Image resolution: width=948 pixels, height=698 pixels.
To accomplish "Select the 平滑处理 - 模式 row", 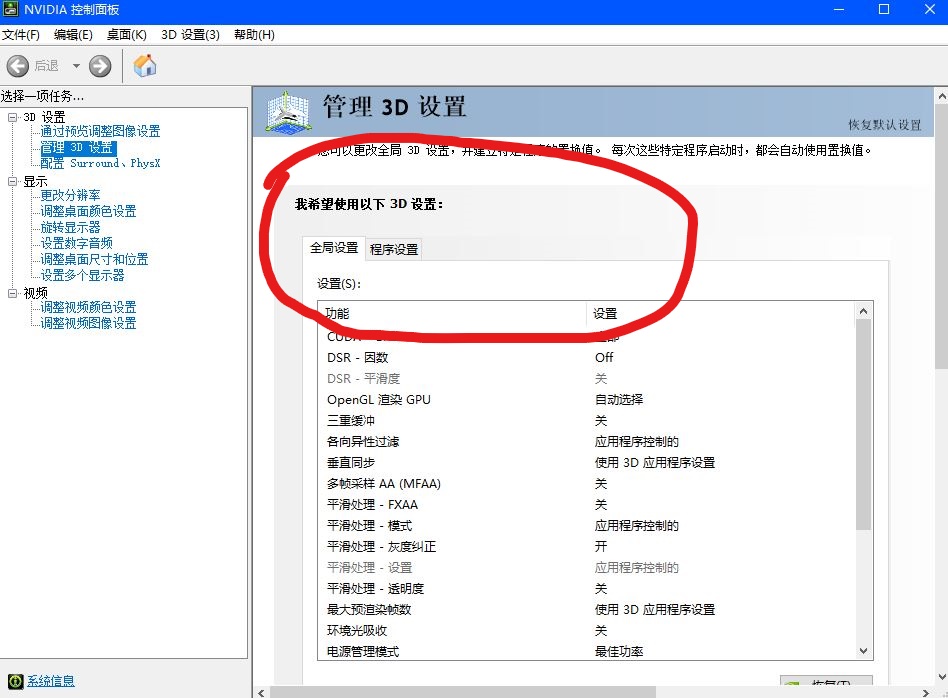I will (586, 526).
